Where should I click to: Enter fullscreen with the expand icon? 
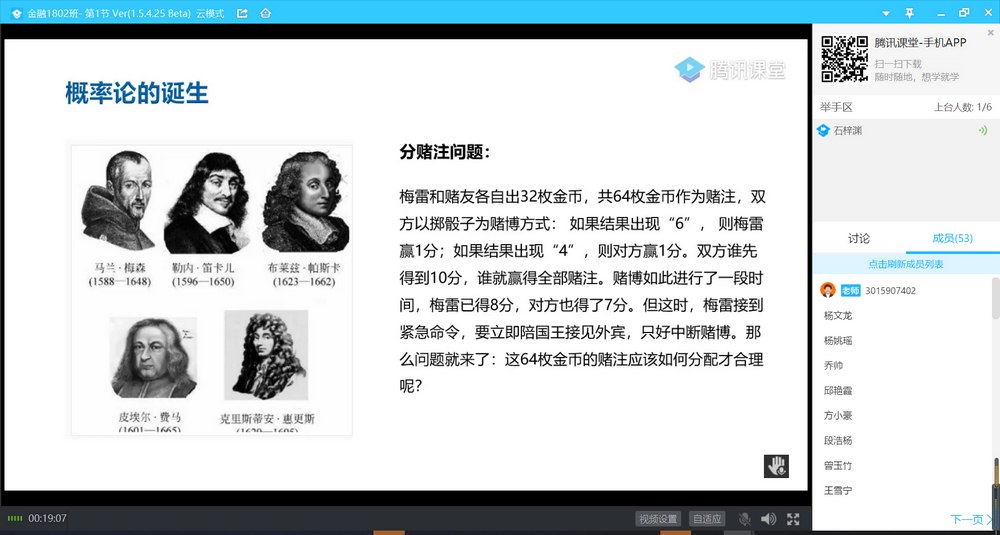tap(793, 519)
